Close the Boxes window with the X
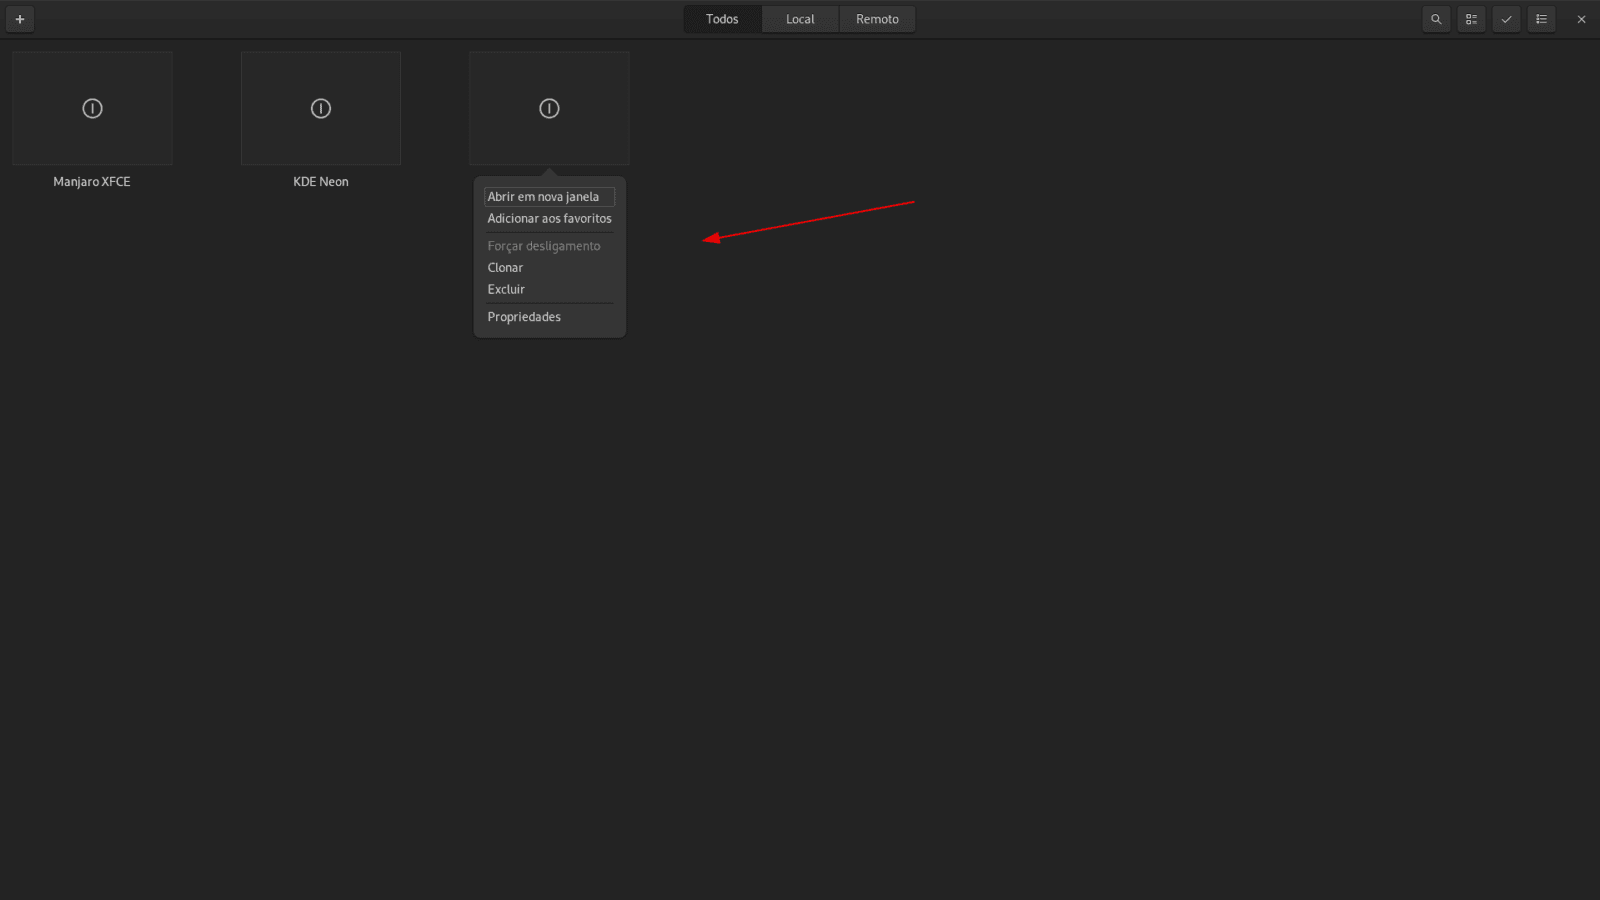Screen dimensions: 1600x900 tap(1581, 19)
